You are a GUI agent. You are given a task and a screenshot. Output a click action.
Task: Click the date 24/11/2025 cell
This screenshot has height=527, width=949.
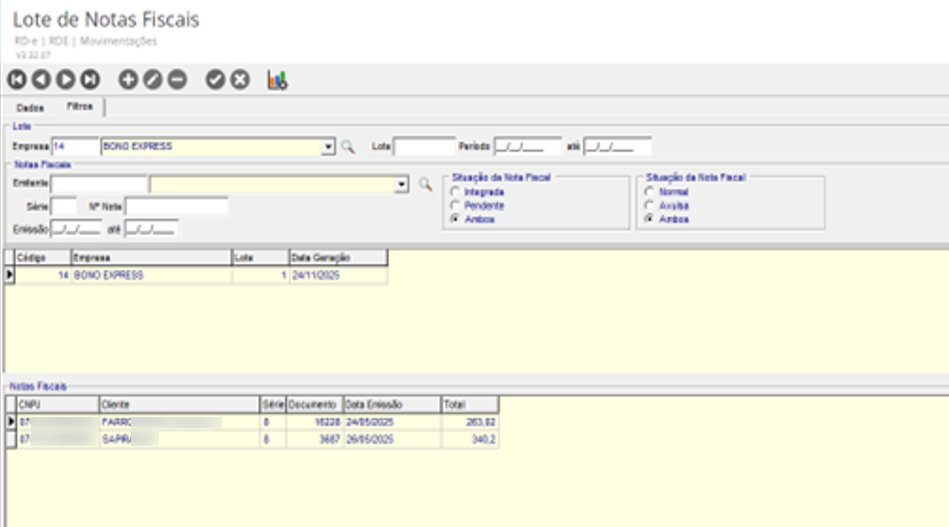click(338, 275)
